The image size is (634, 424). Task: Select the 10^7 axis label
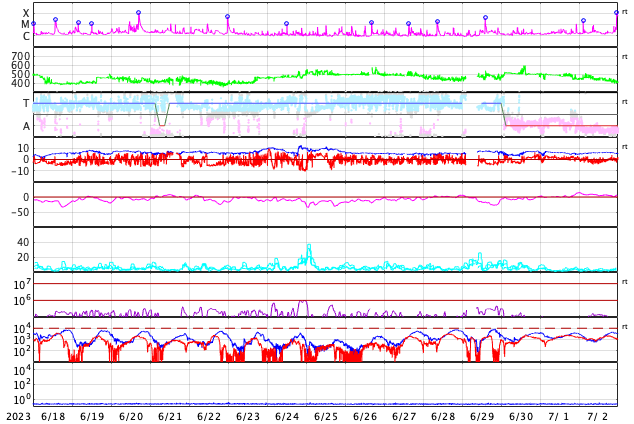click(x=22, y=284)
